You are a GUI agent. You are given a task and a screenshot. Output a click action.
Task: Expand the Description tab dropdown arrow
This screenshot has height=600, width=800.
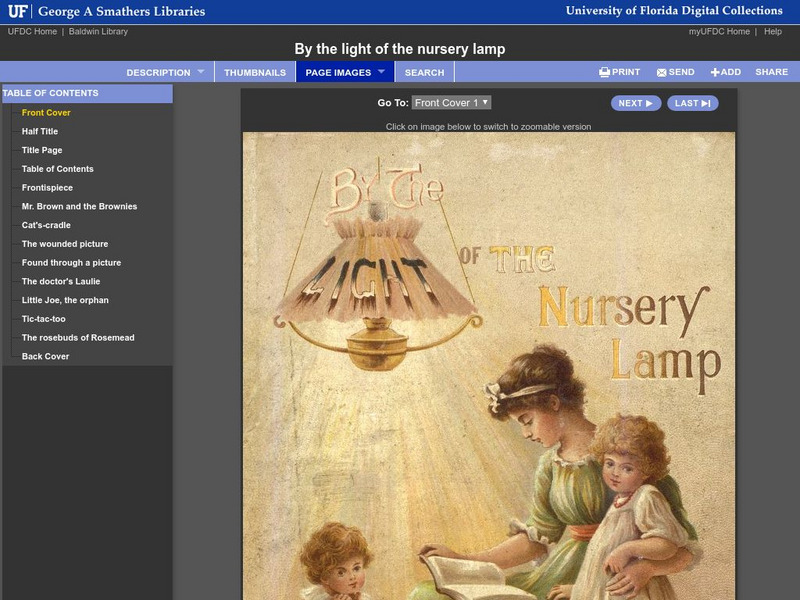click(x=200, y=72)
